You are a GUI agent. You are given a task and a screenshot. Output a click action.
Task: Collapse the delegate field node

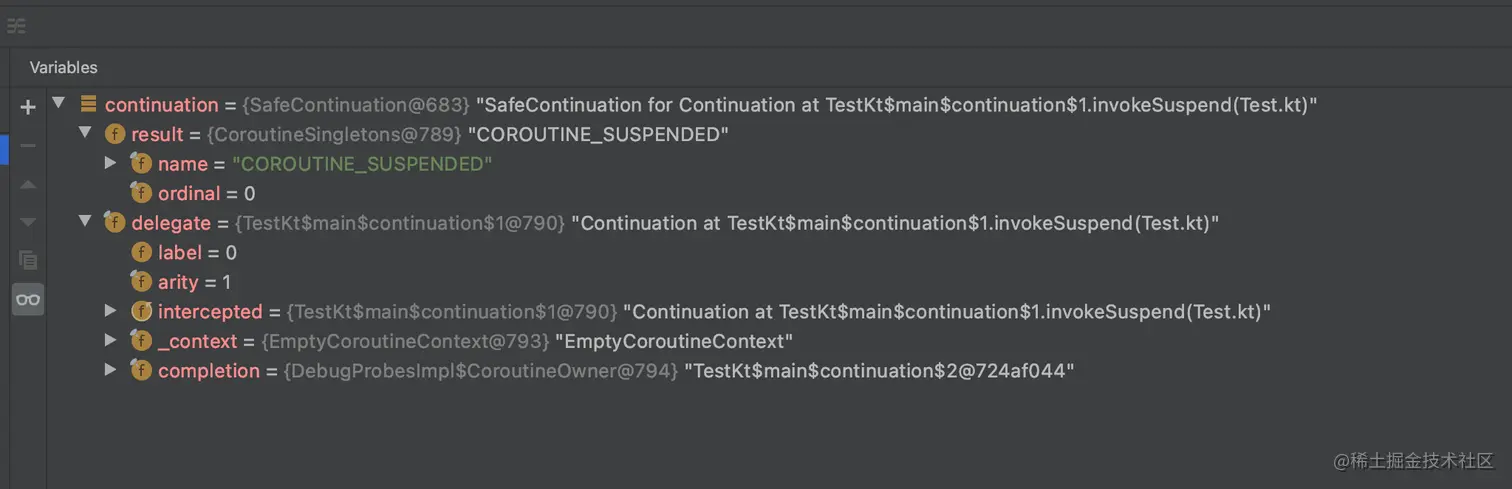(85, 222)
